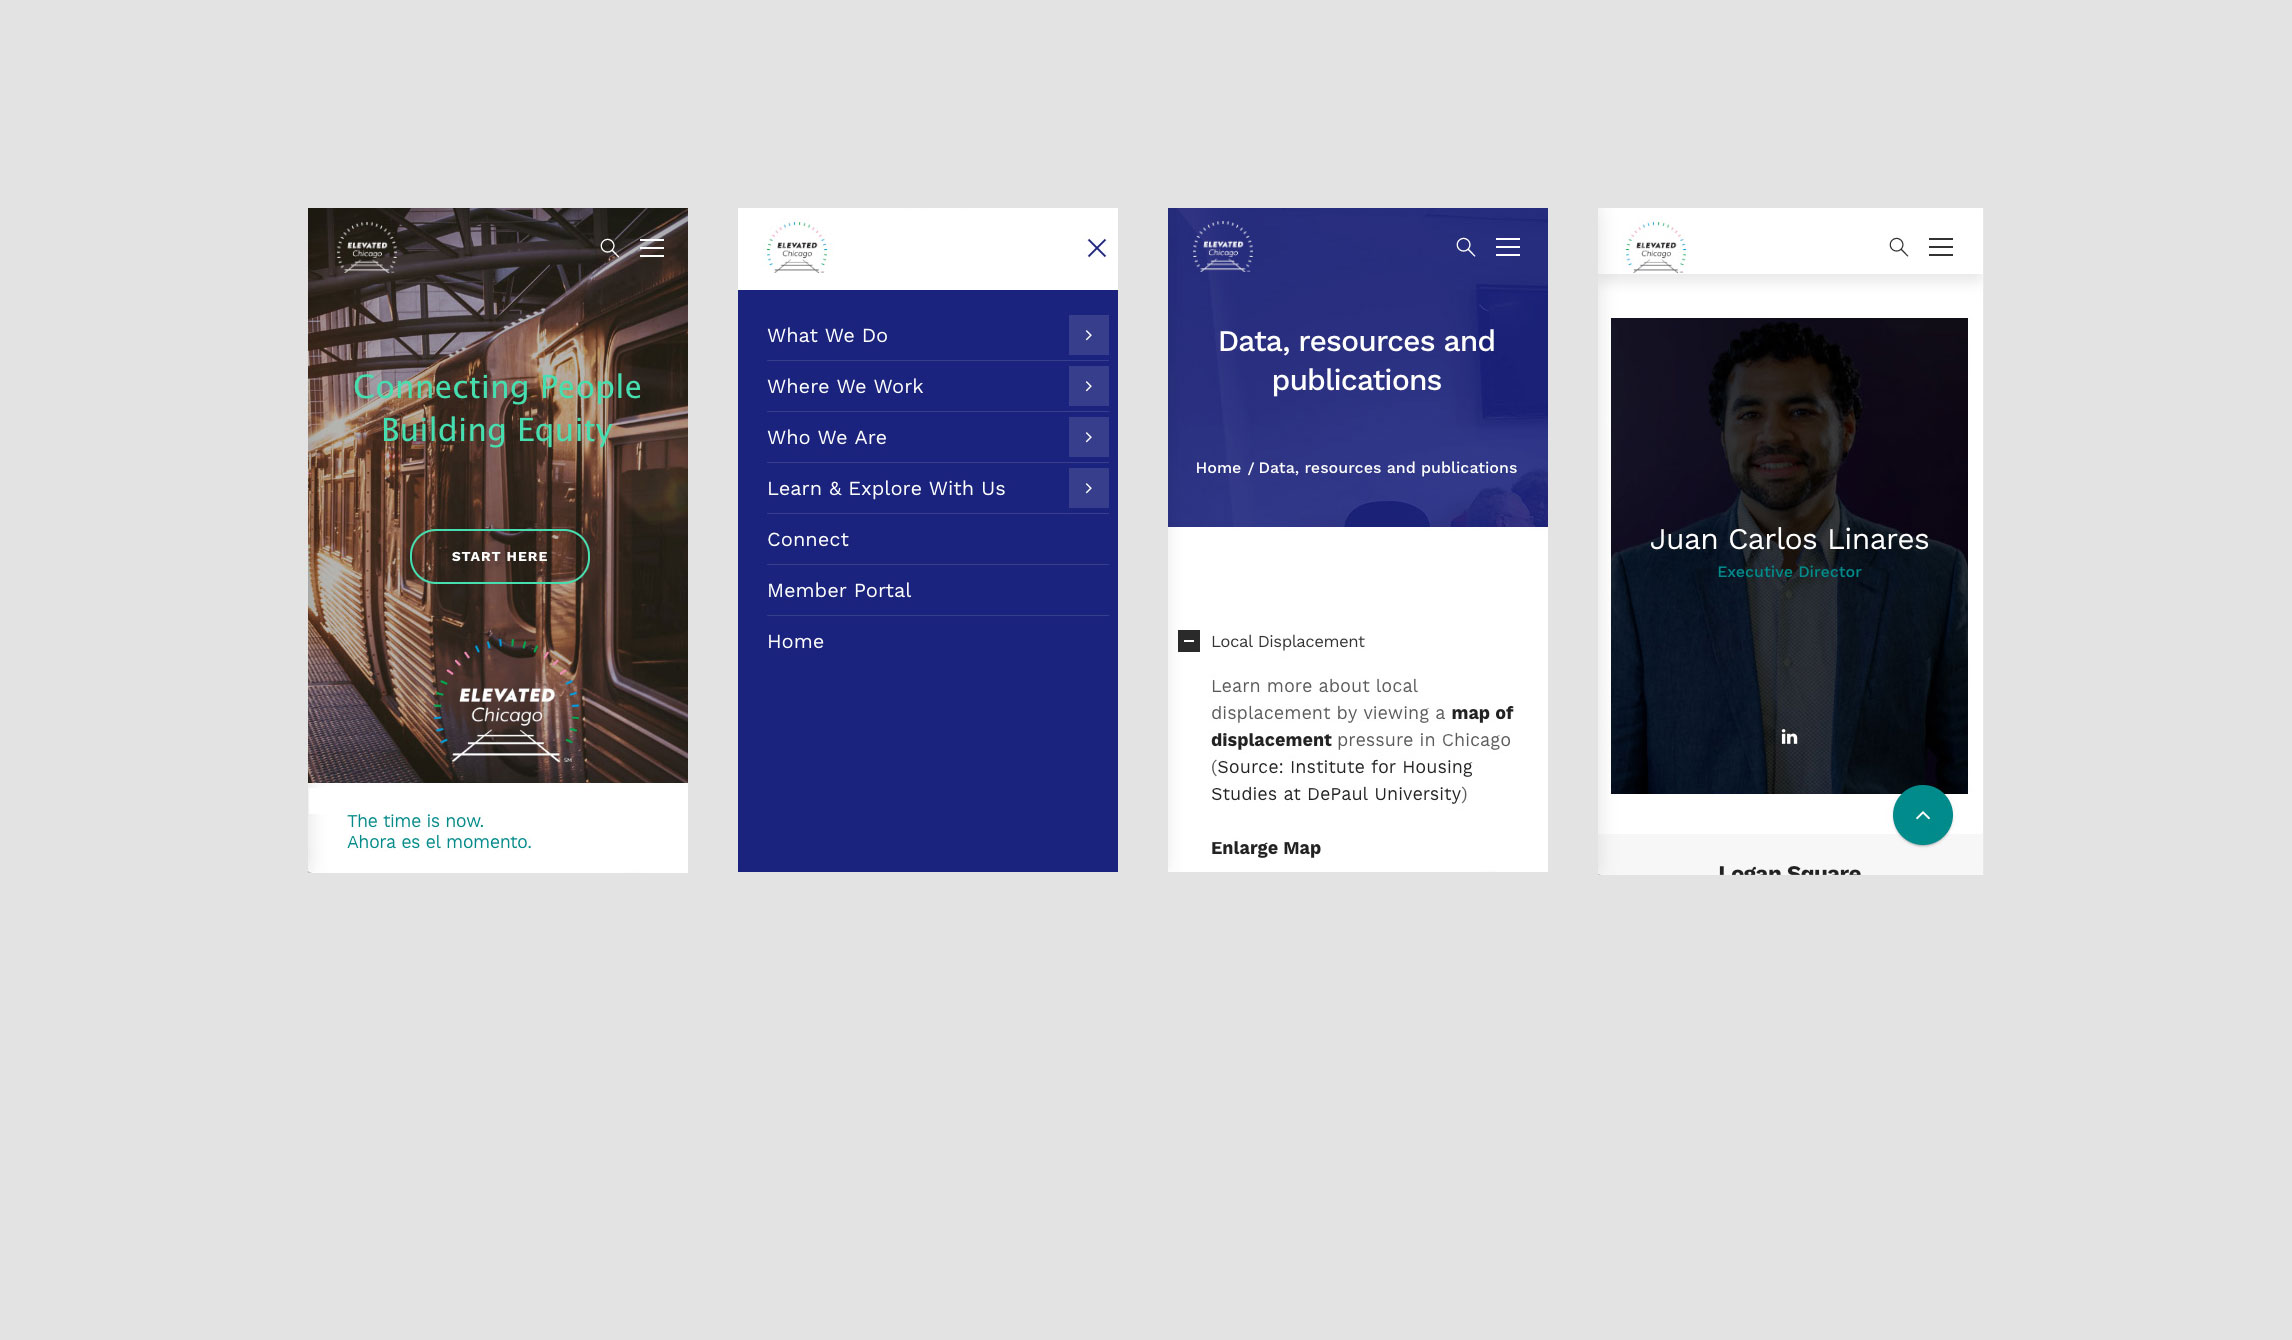The width and height of the screenshot is (2292, 1340).
Task: Click the START HERE button
Action: click(498, 556)
